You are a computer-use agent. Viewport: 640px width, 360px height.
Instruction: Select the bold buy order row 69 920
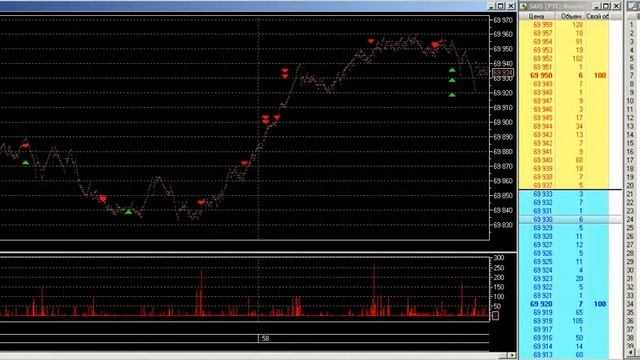point(564,304)
